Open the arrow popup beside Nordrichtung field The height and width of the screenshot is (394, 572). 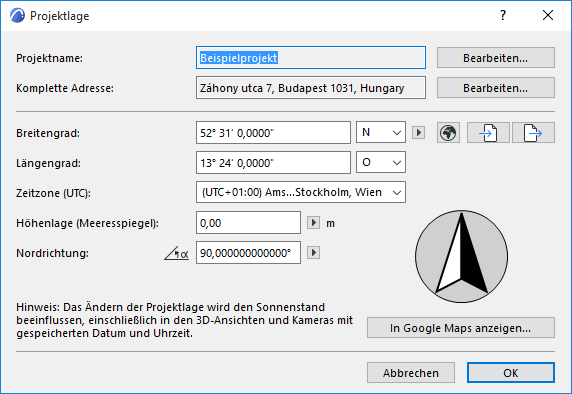point(313,252)
